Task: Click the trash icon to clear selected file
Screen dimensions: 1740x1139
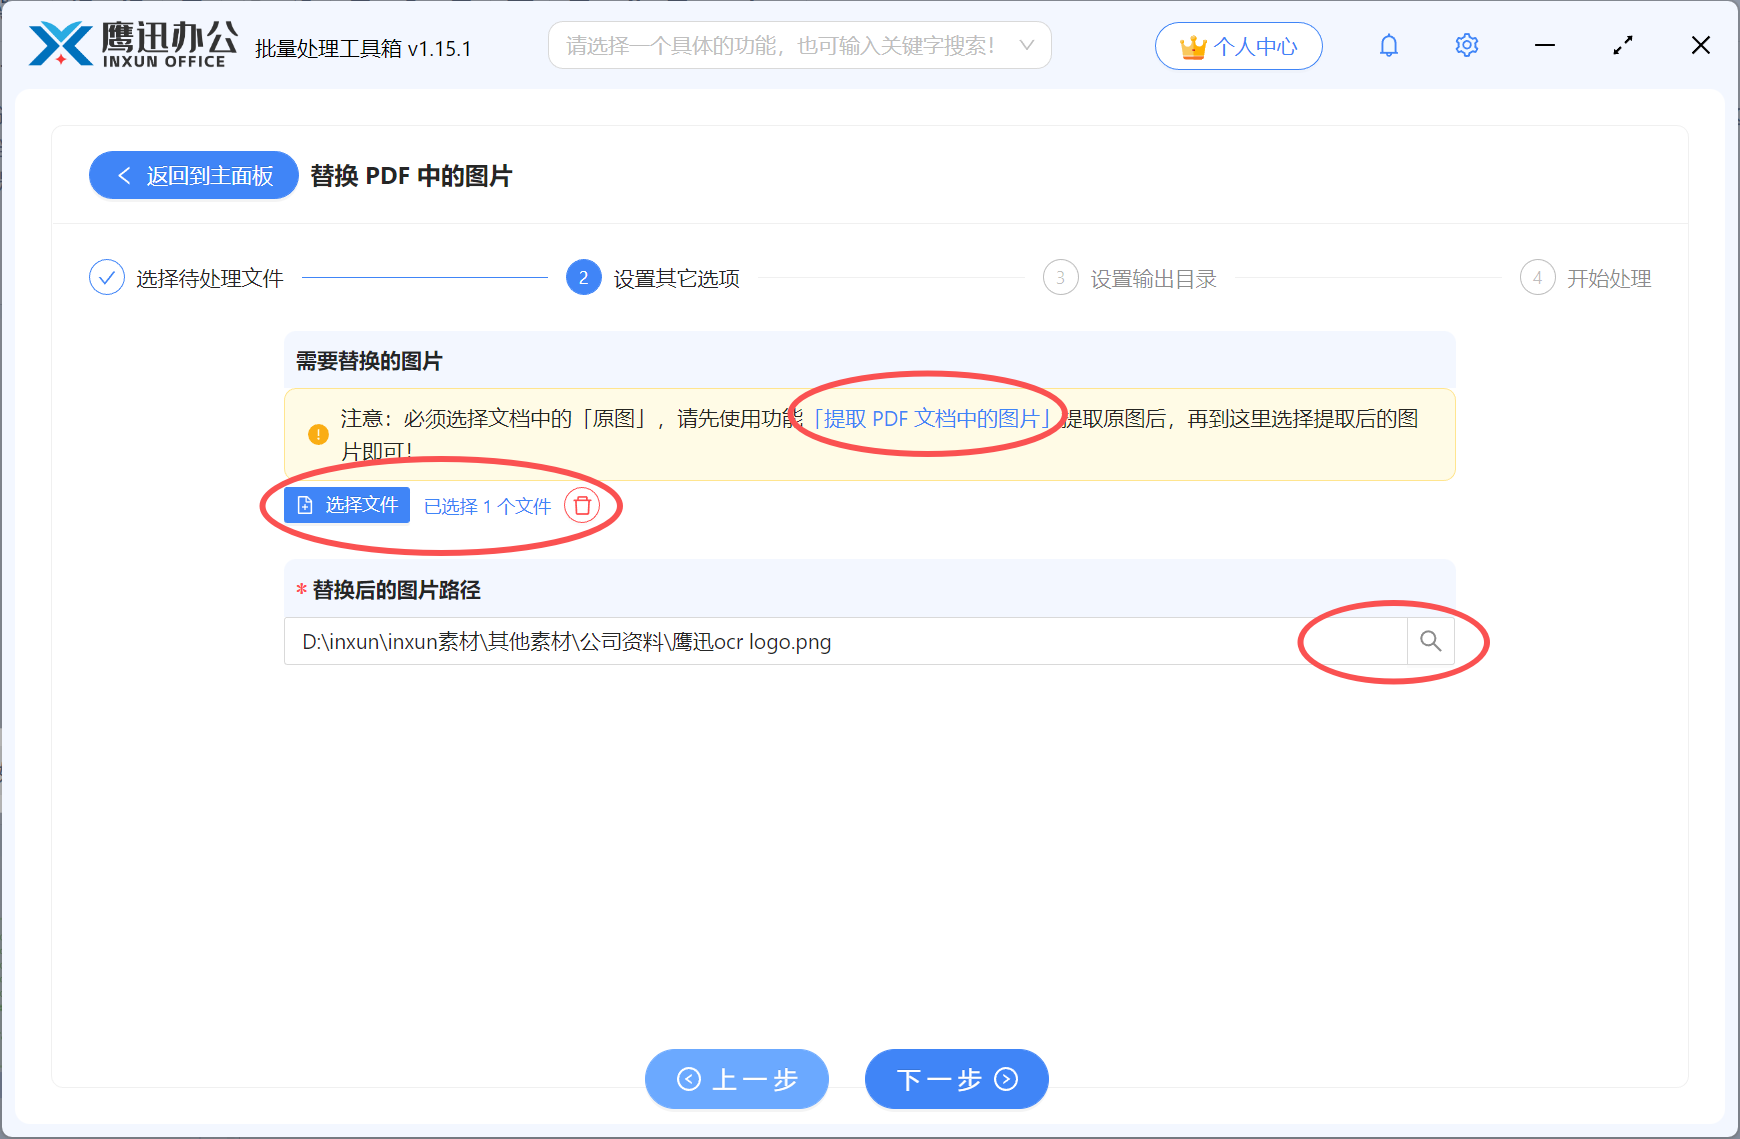Action: tap(583, 506)
